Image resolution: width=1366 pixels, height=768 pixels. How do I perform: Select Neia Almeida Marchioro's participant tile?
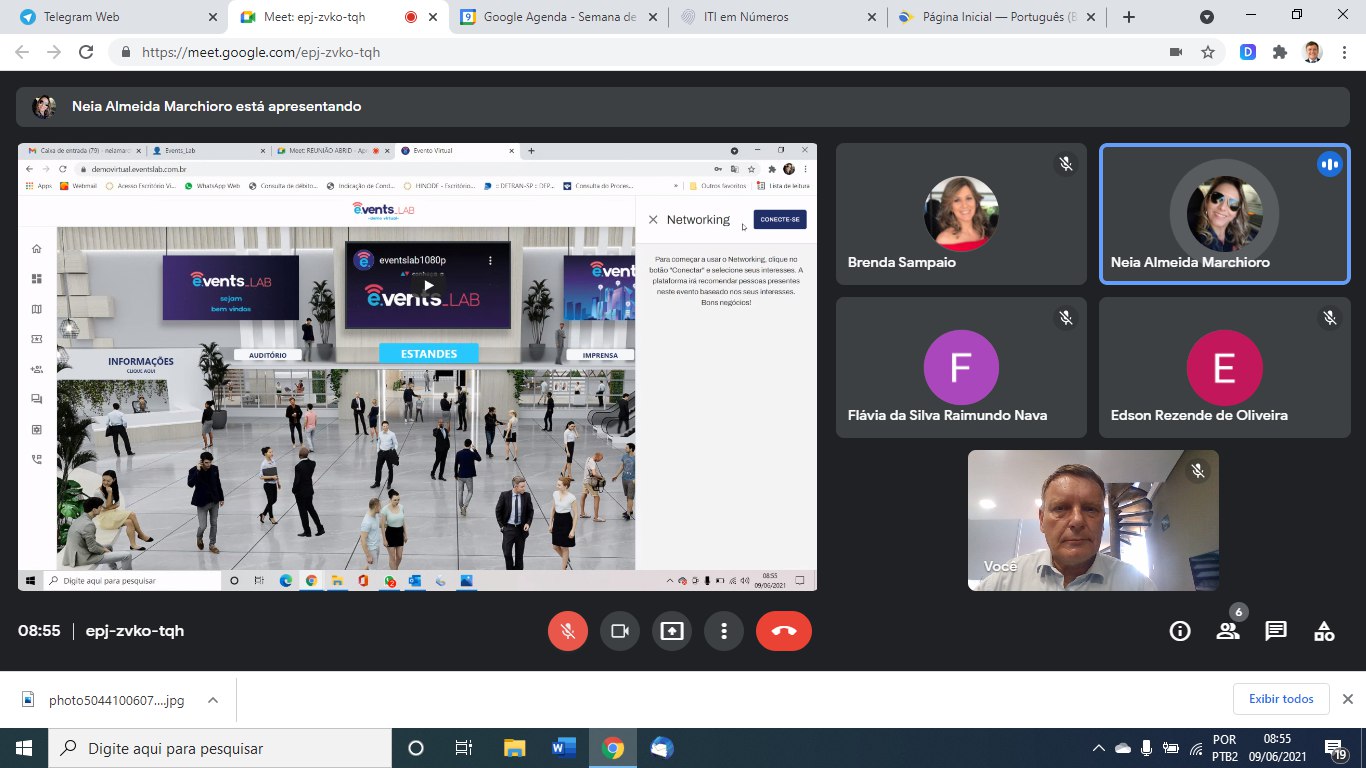1224,214
